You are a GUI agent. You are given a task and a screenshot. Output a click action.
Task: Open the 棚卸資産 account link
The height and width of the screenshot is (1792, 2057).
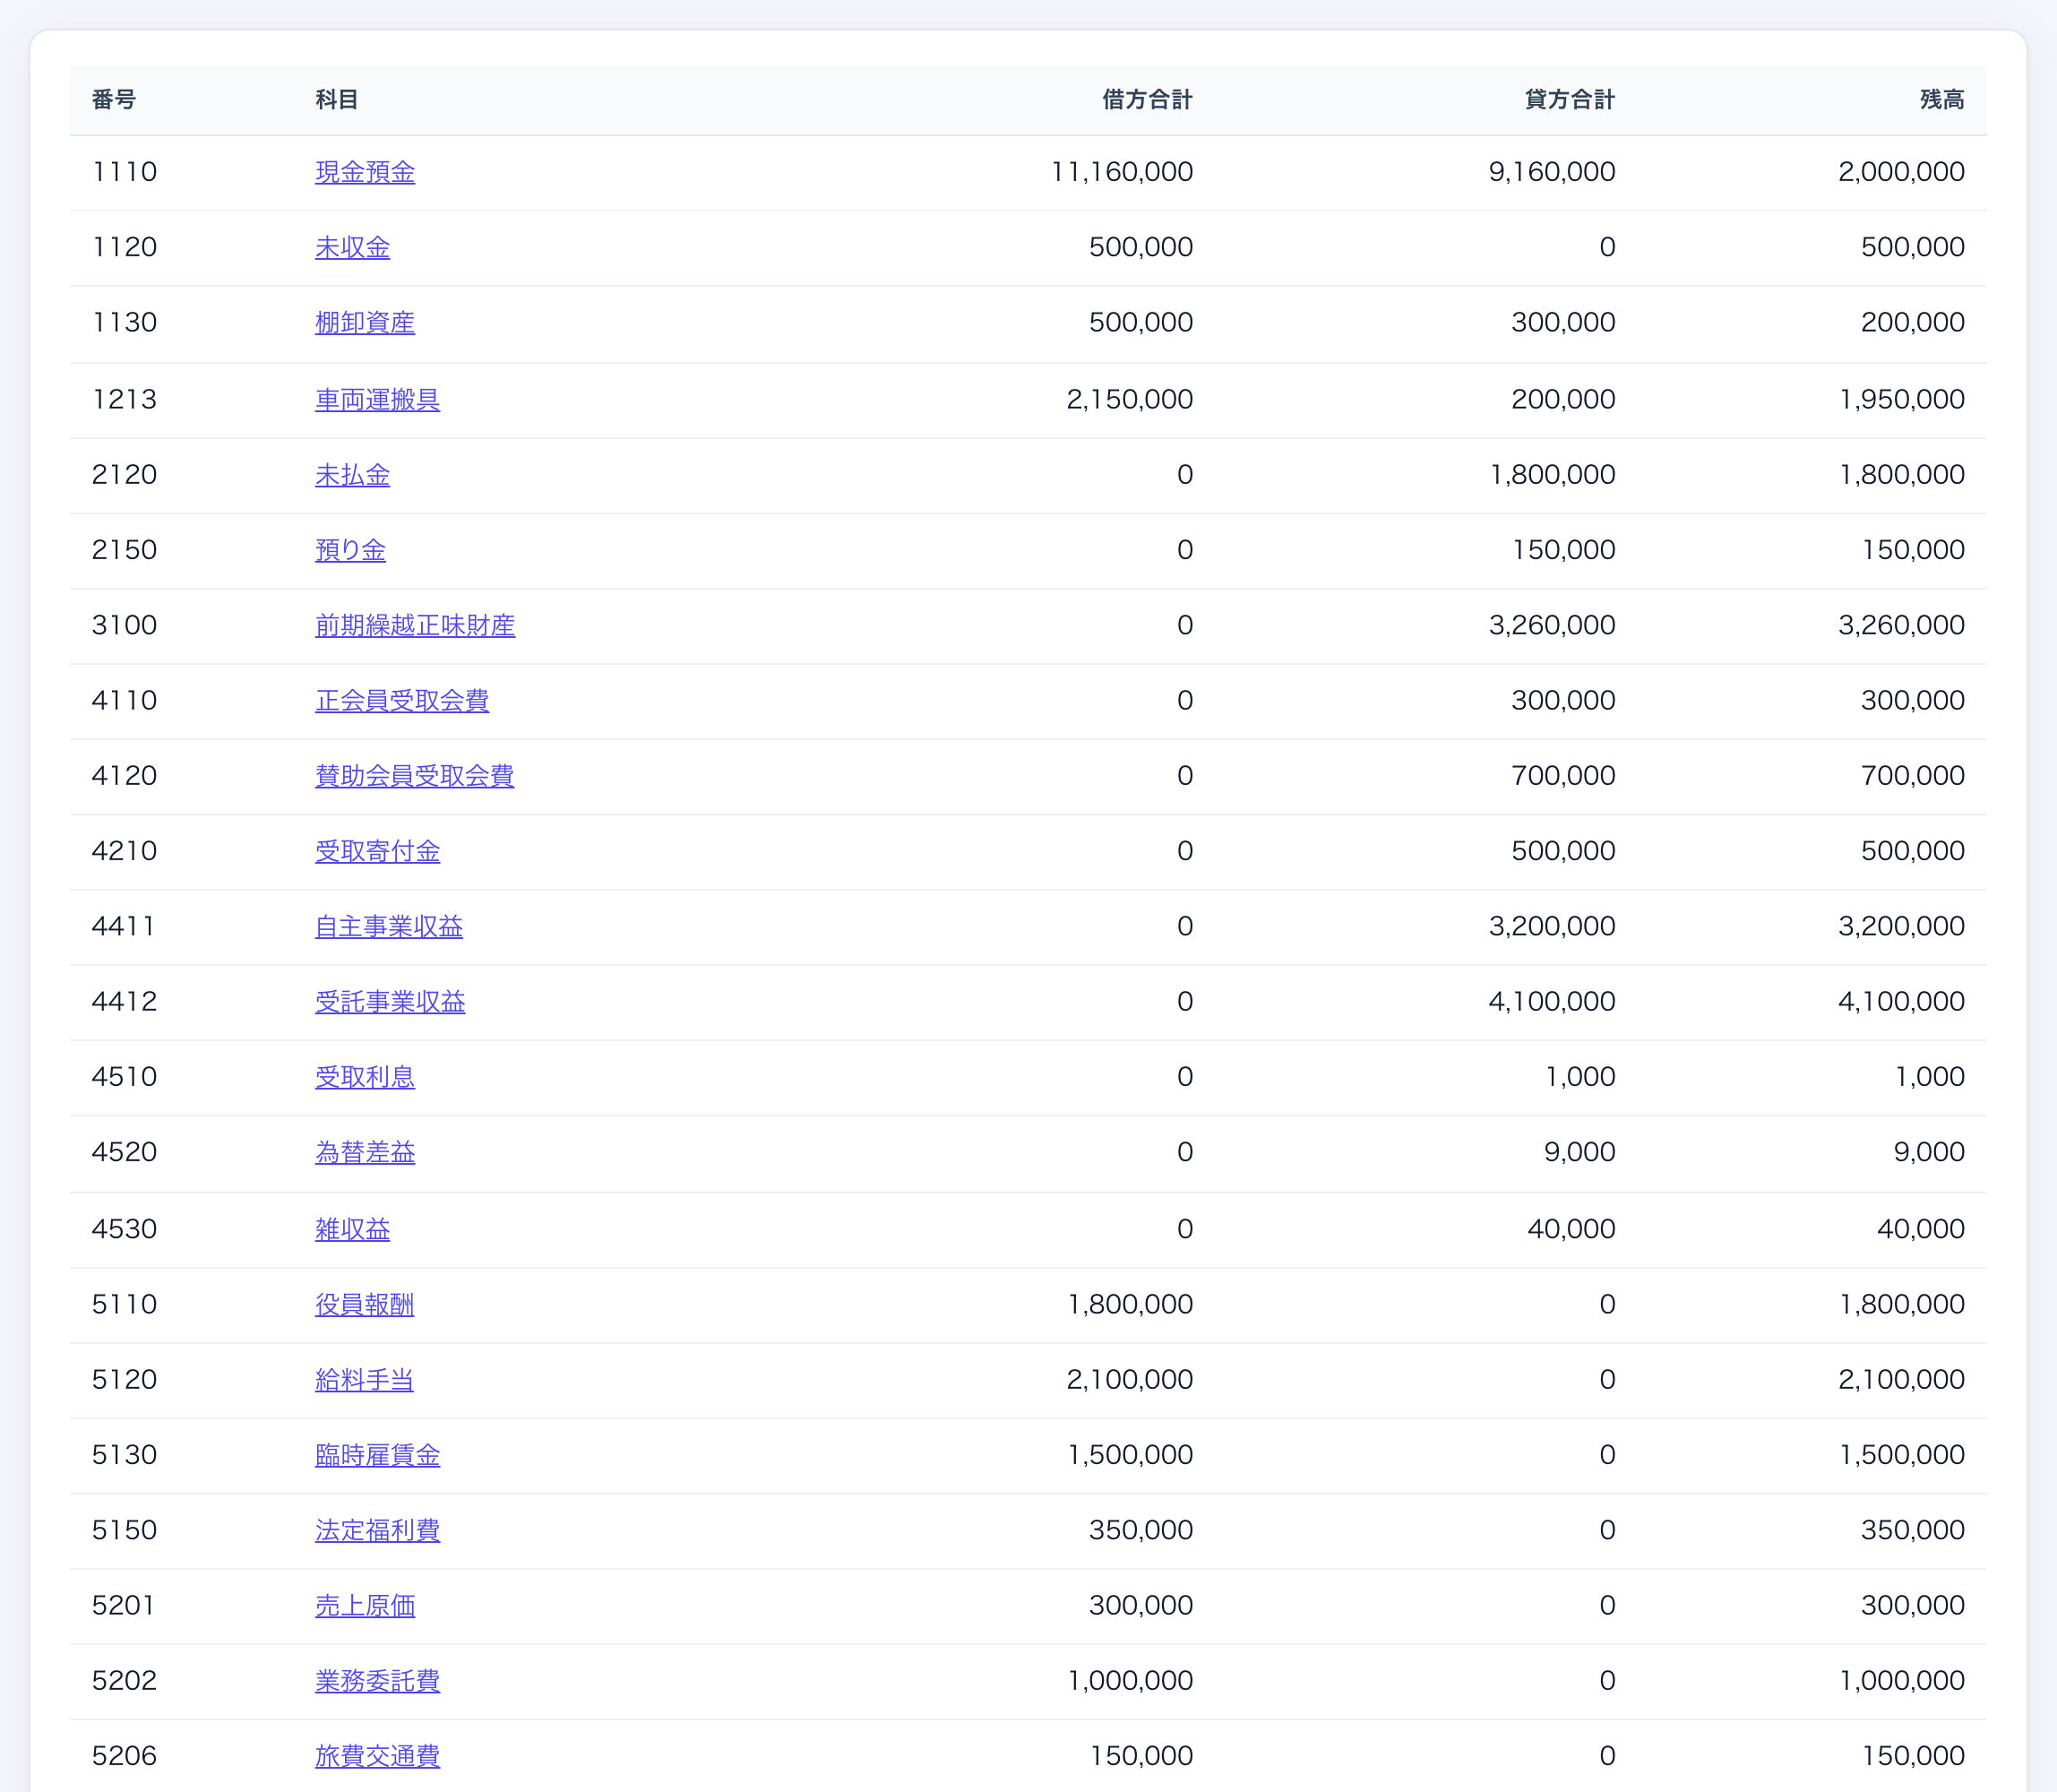[365, 322]
